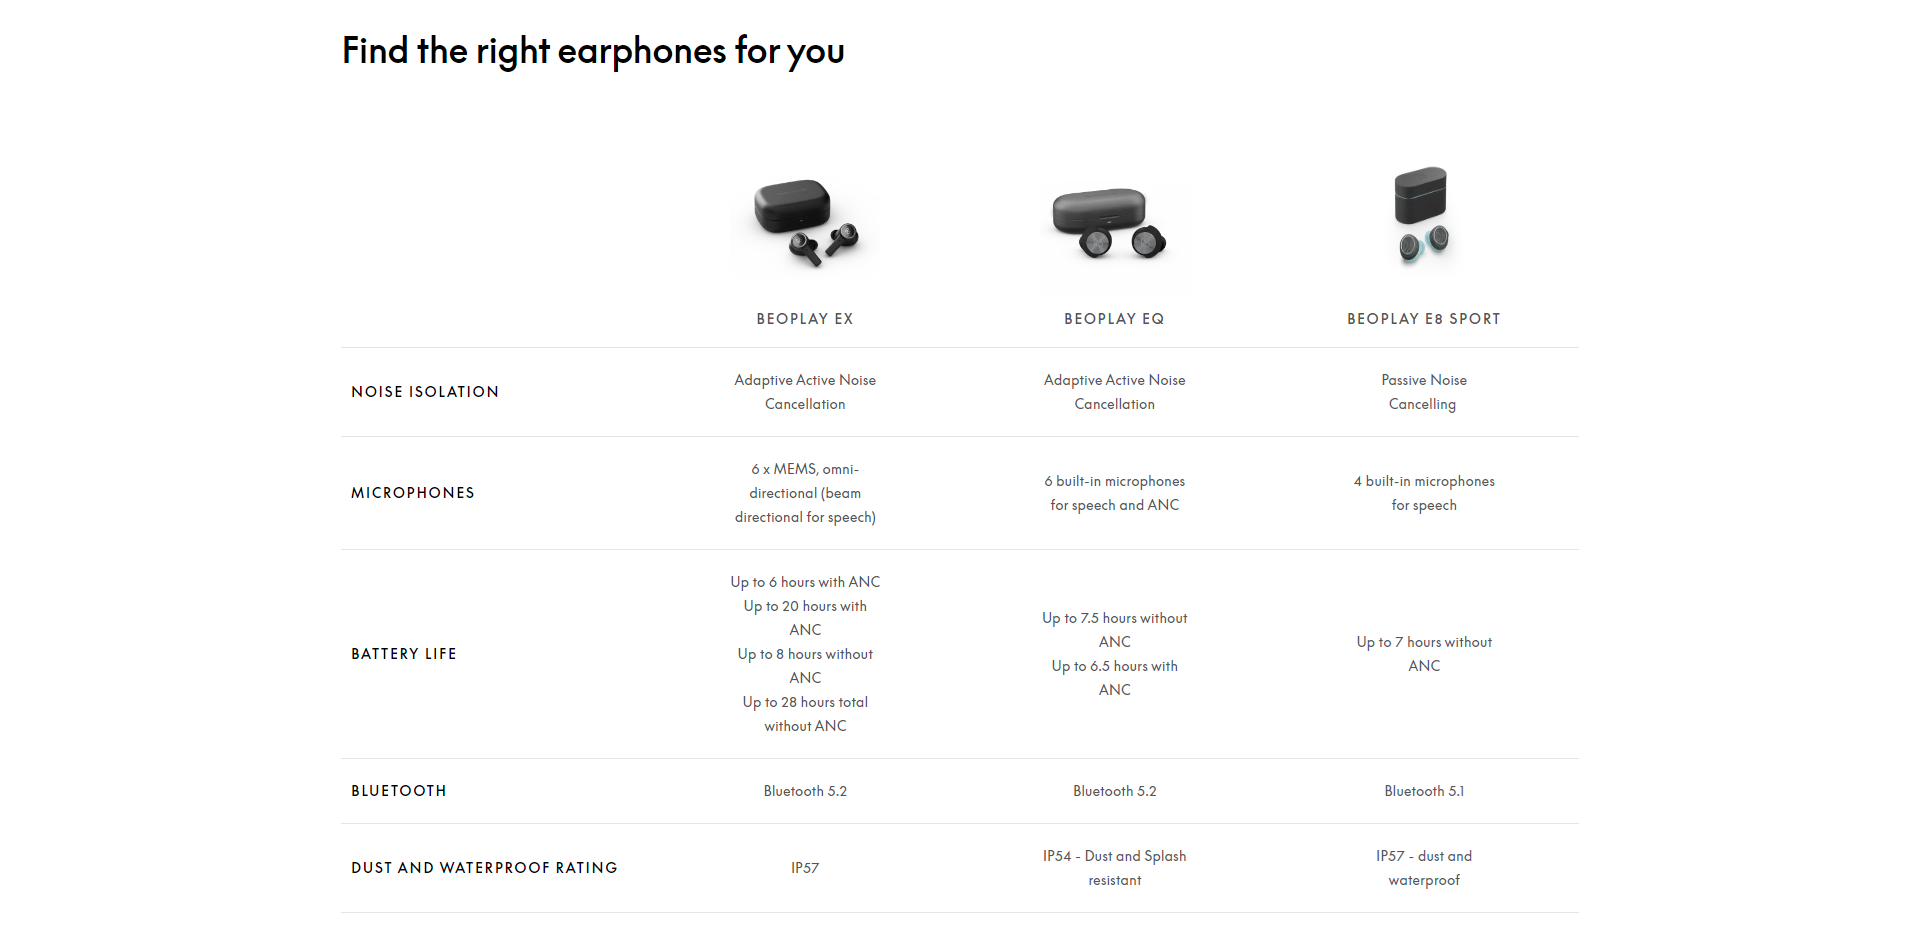Select the BATTERY LIFE row label
1920x927 pixels.
[x=404, y=654]
